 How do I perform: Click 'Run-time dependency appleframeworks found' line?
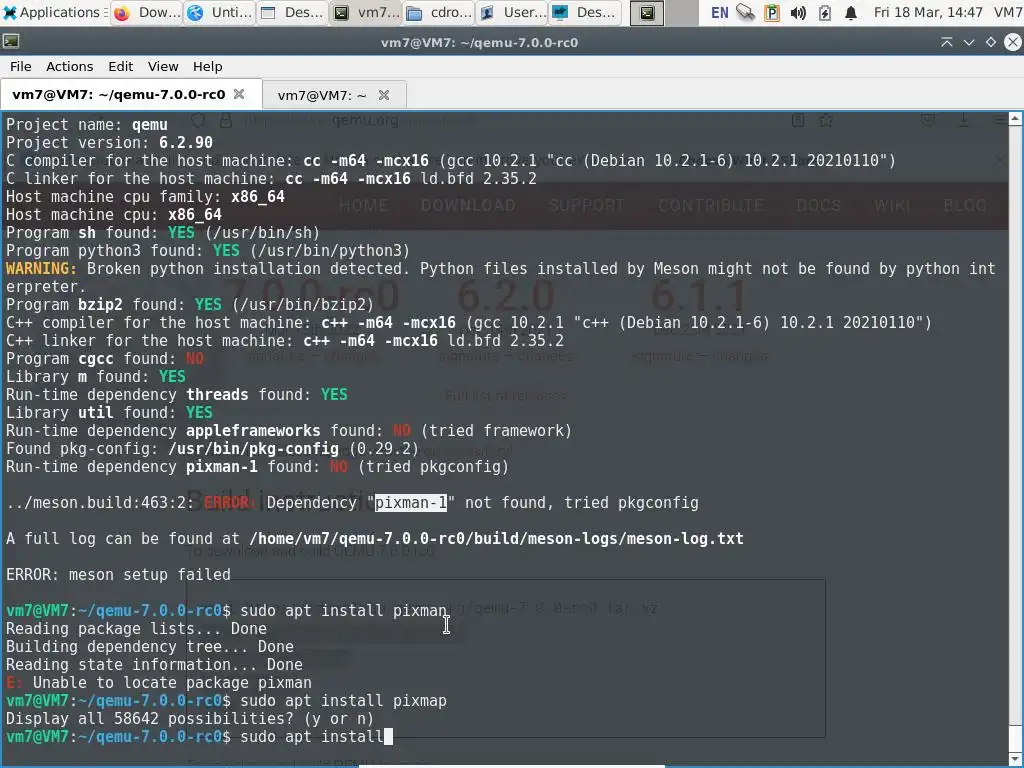289,430
